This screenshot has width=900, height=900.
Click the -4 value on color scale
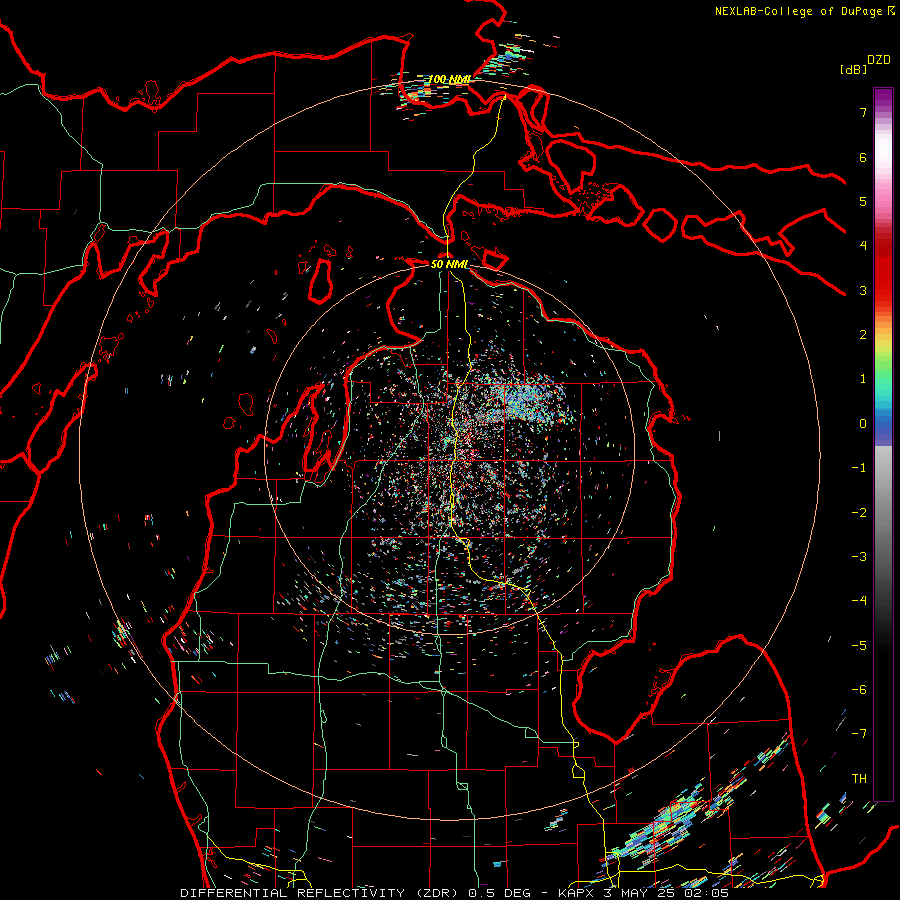click(x=859, y=601)
